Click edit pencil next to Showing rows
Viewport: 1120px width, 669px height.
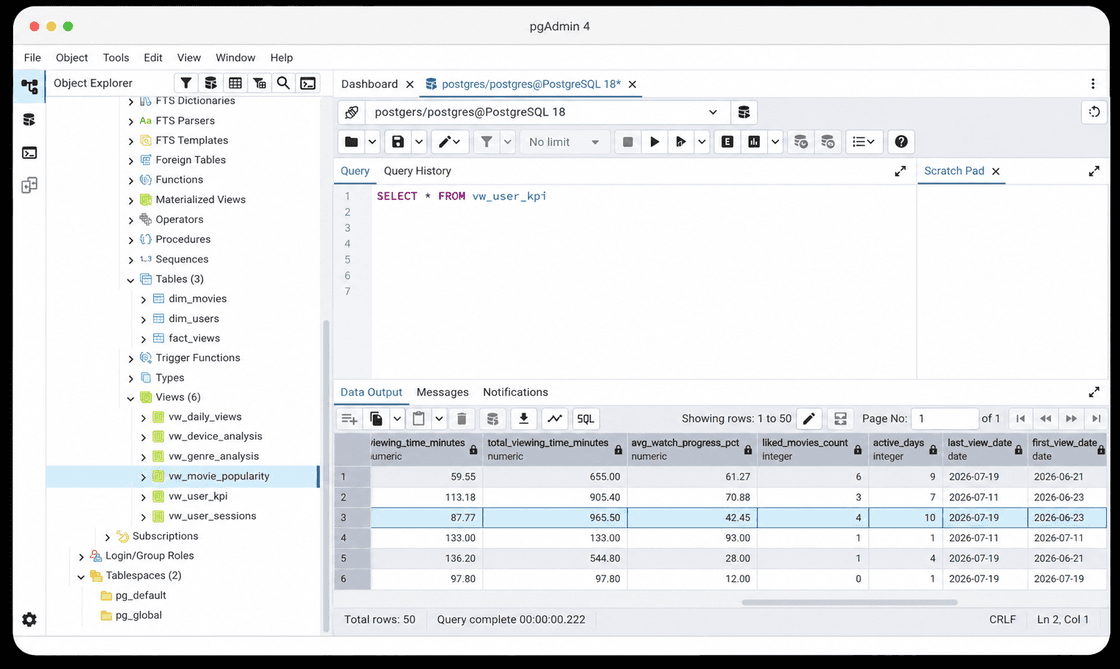click(809, 418)
